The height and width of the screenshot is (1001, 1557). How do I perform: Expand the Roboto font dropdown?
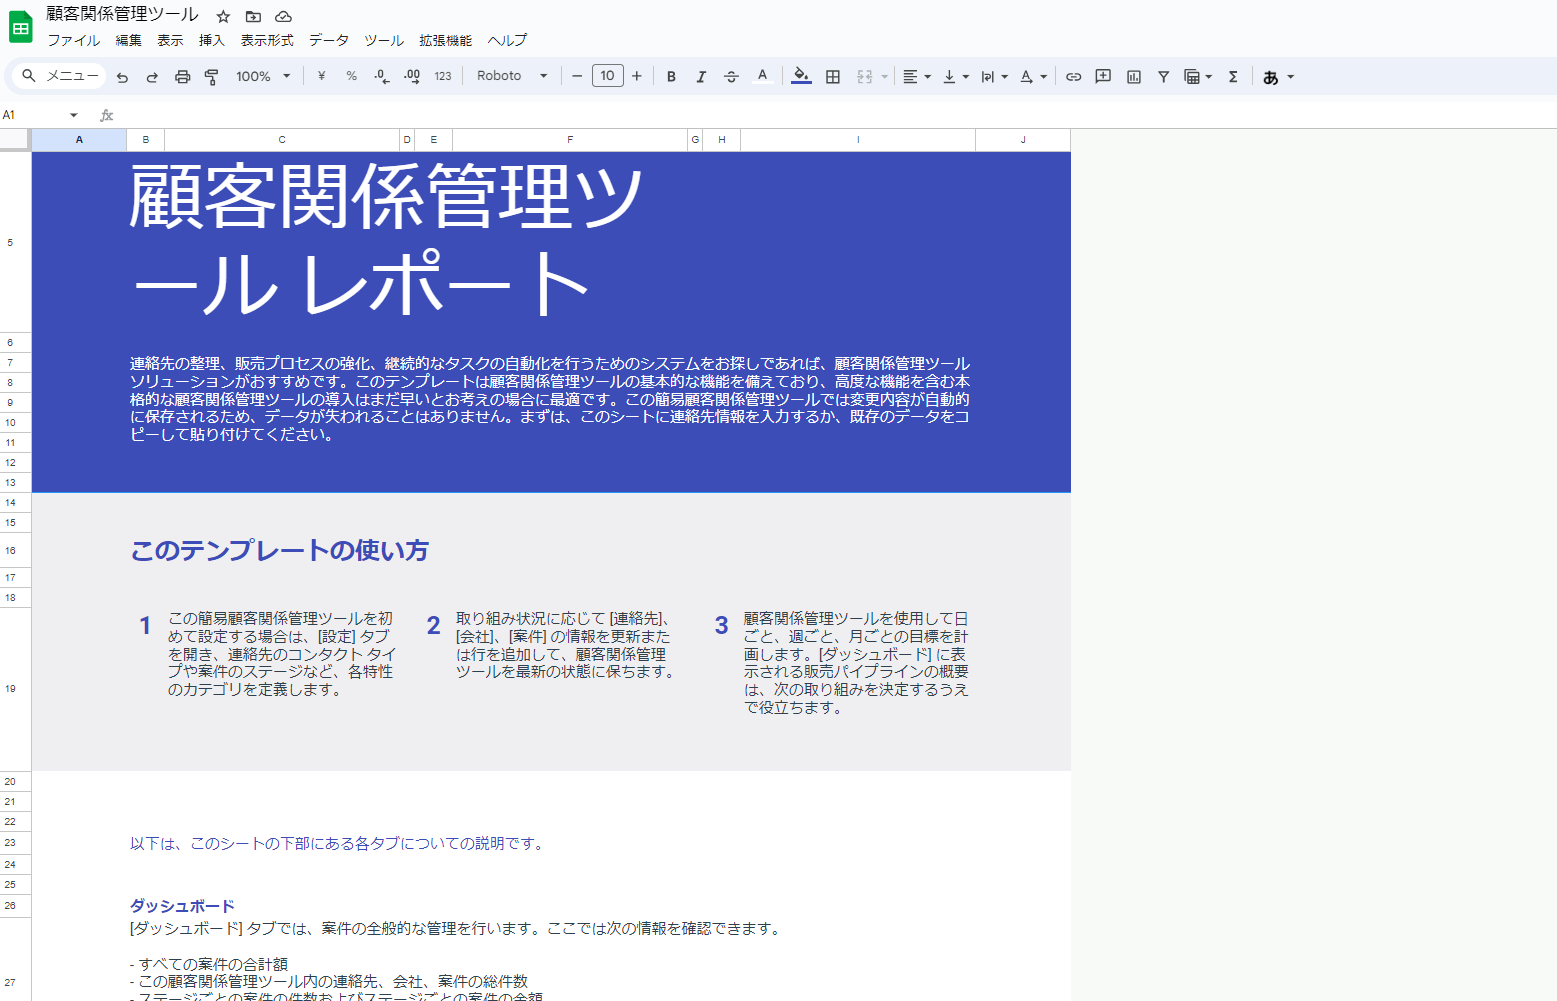click(x=512, y=77)
